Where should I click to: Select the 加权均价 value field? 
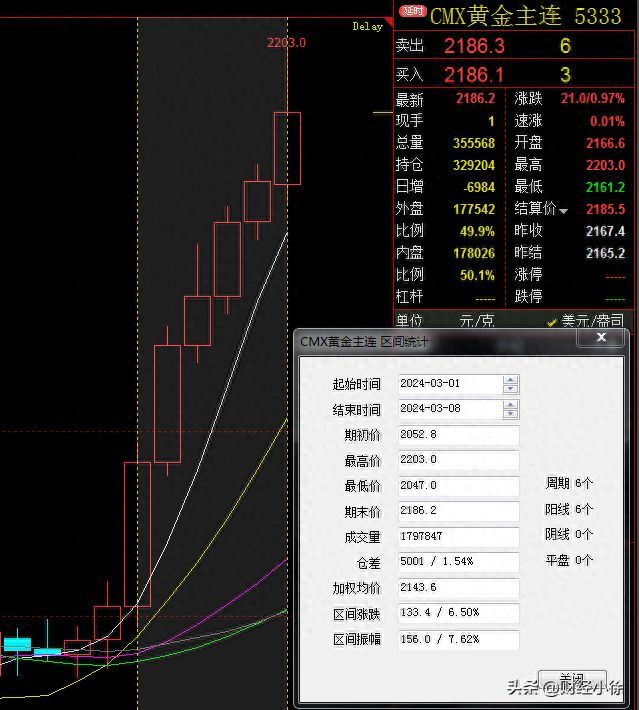pyautogui.click(x=458, y=588)
